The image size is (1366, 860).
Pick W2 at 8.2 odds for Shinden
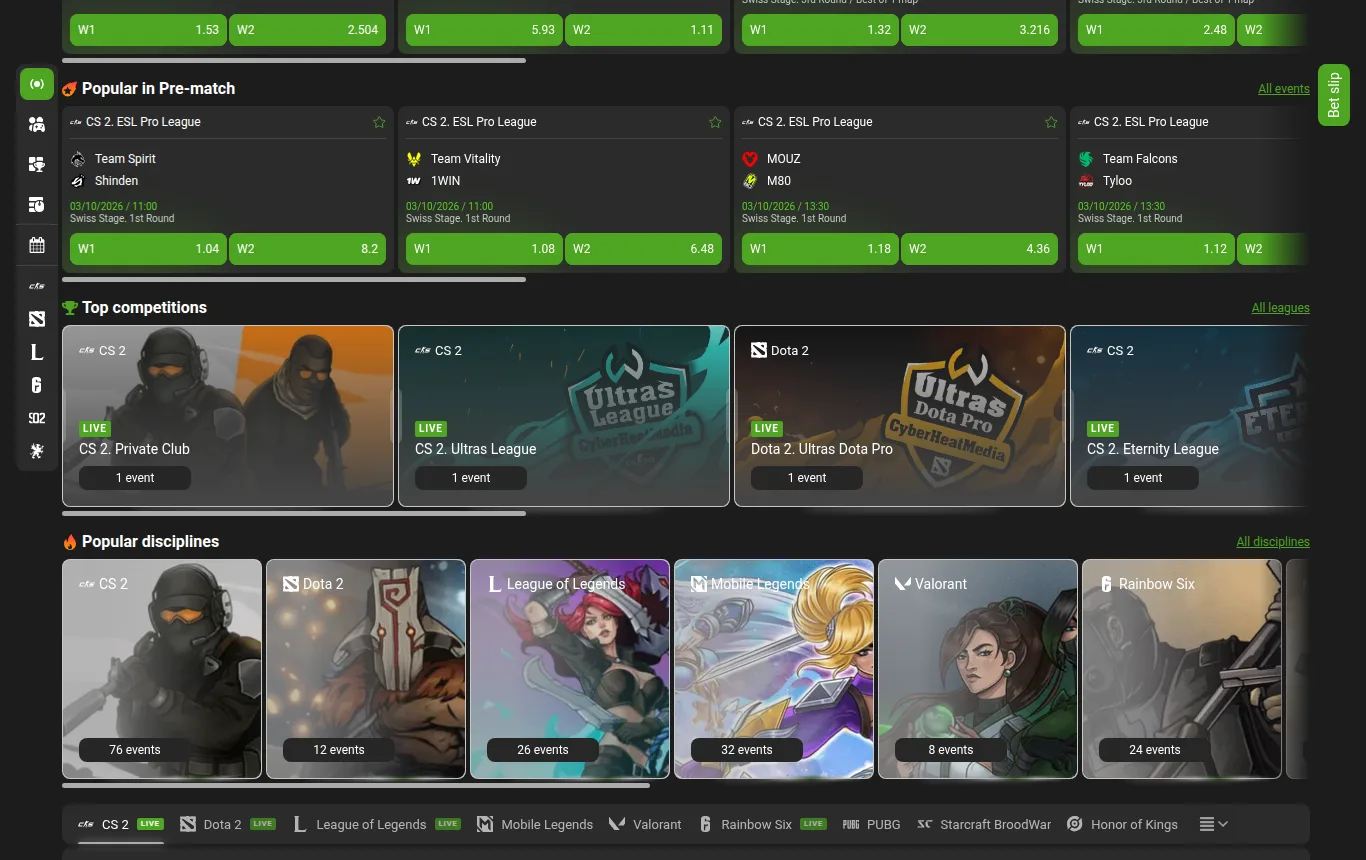tap(307, 249)
